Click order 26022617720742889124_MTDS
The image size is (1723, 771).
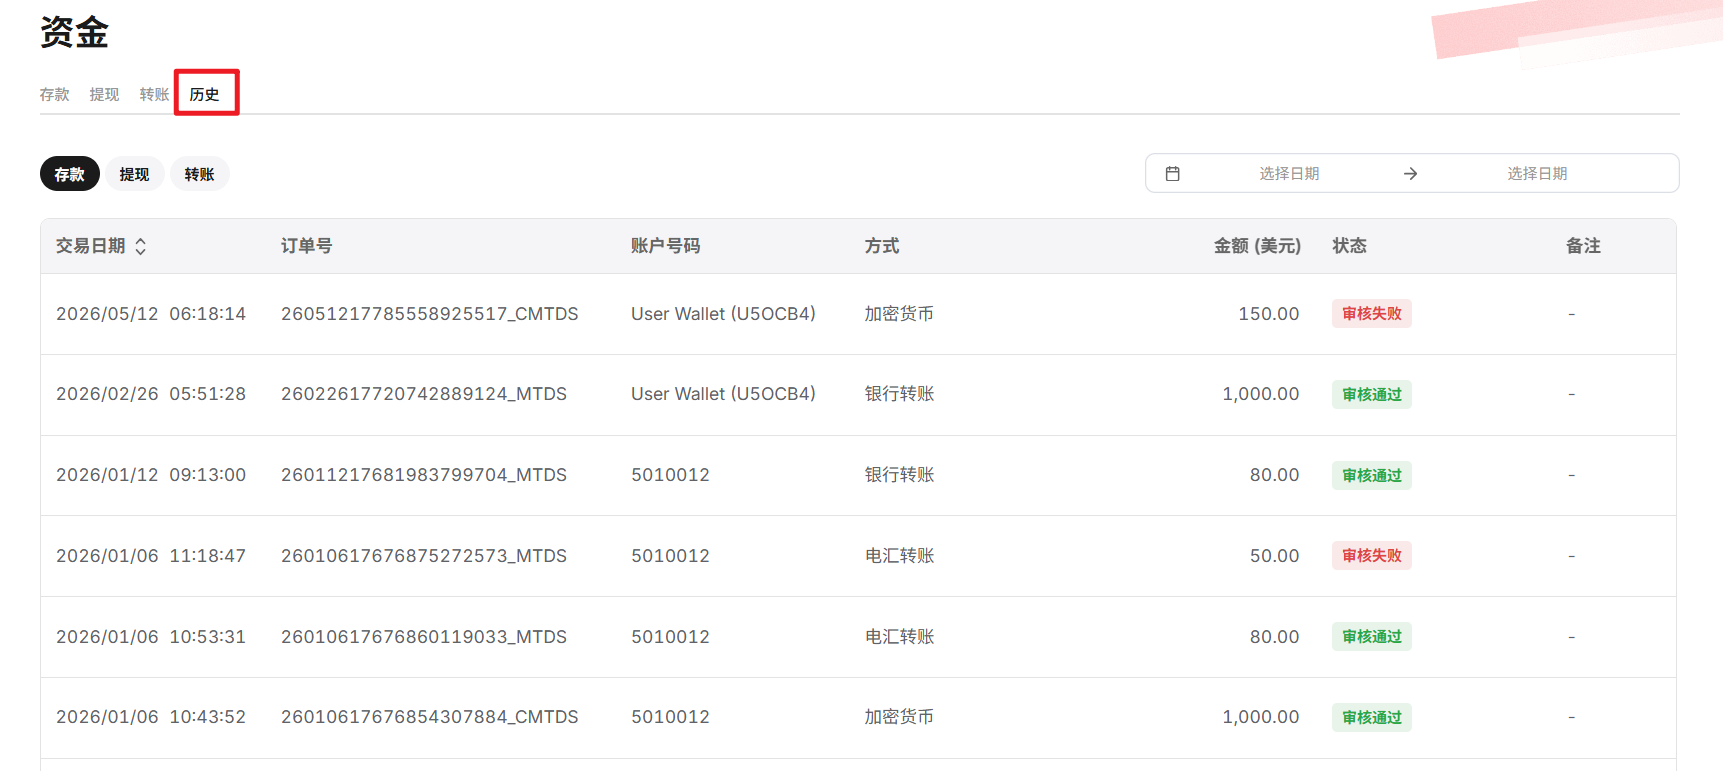(x=424, y=394)
